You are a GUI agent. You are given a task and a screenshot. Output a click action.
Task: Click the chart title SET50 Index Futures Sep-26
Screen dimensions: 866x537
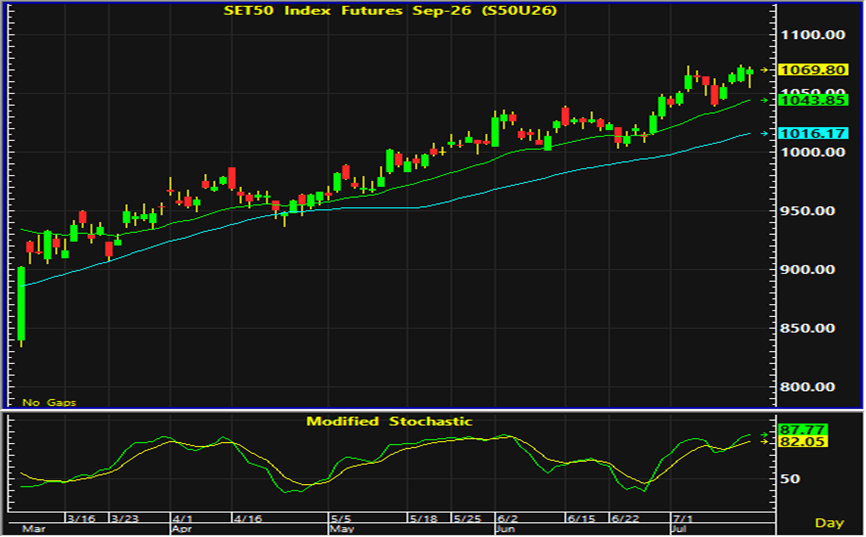click(390, 10)
